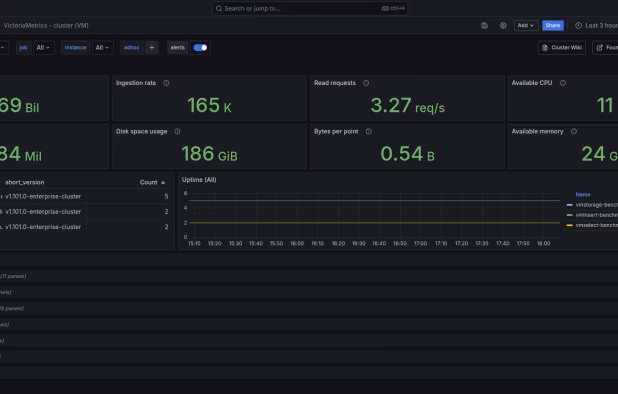This screenshot has height=394, width=618.
Task: Click the 186 GiB disk usage value
Action: coord(209,154)
